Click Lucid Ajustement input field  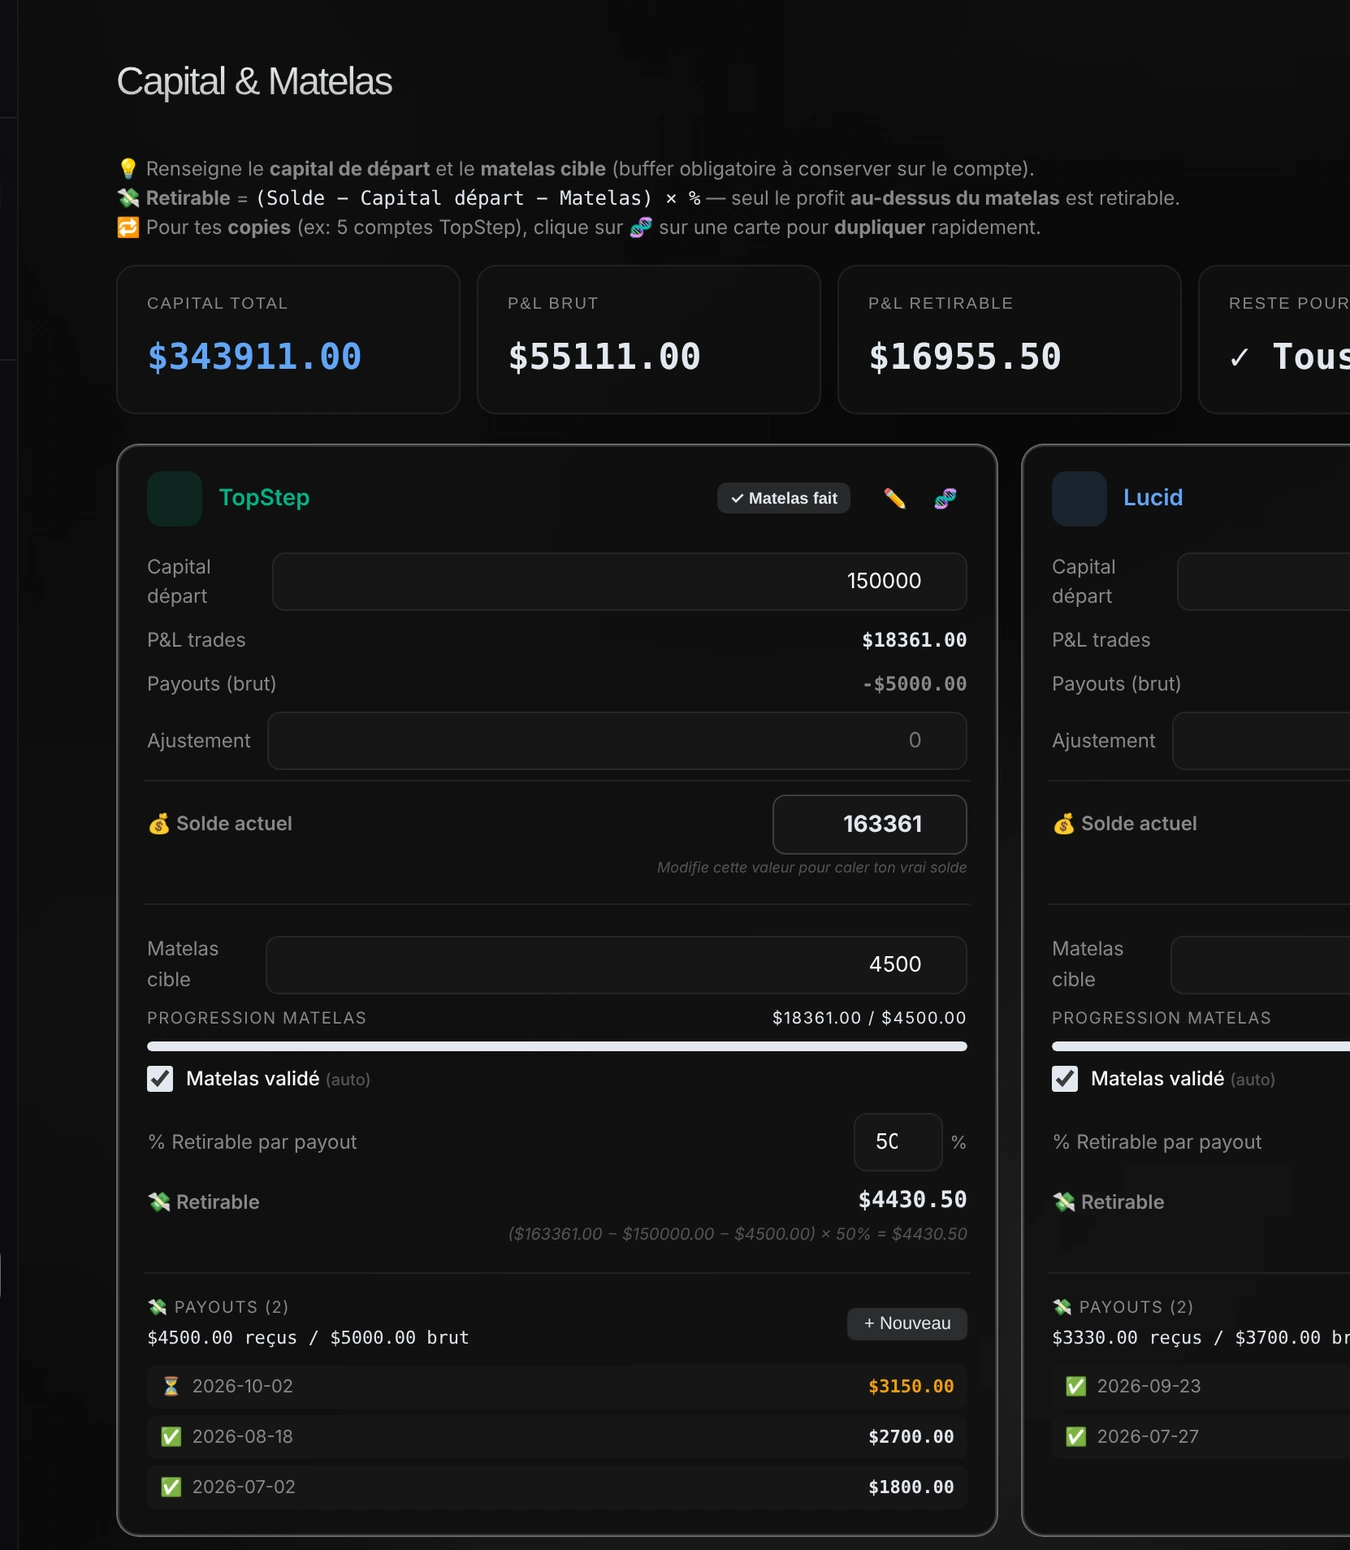pos(1261,741)
